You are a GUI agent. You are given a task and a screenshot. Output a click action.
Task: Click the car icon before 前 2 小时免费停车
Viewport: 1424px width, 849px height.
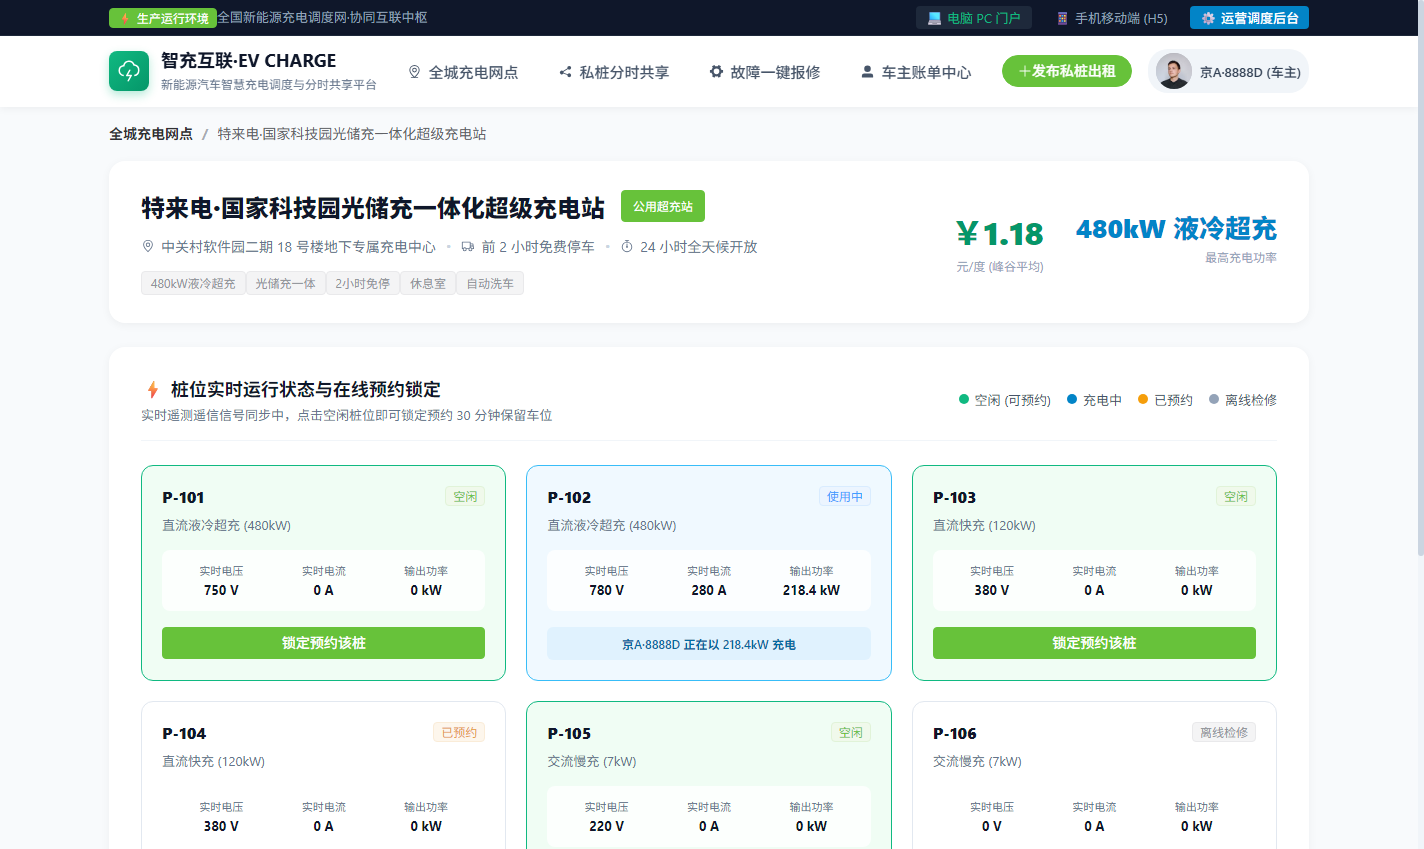468,246
